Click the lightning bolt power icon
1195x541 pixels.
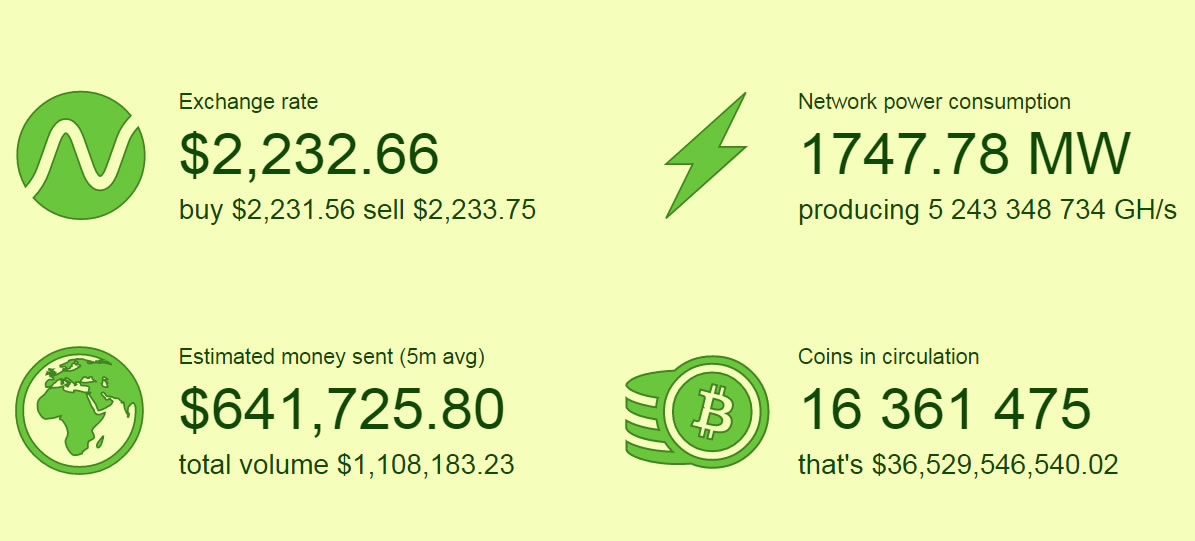tap(706, 155)
